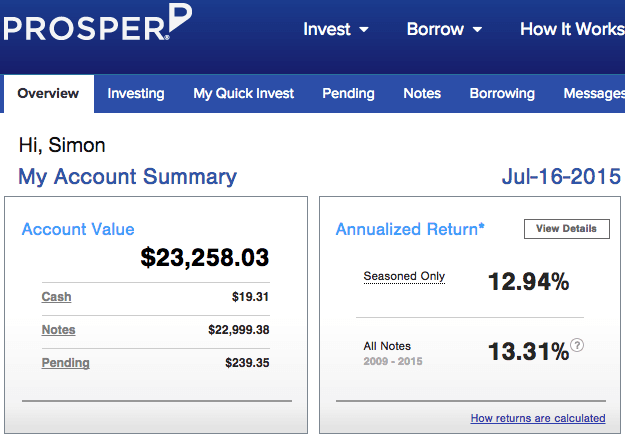Select the Pending tab
Viewport: 625px width, 437px height.
[348, 94]
